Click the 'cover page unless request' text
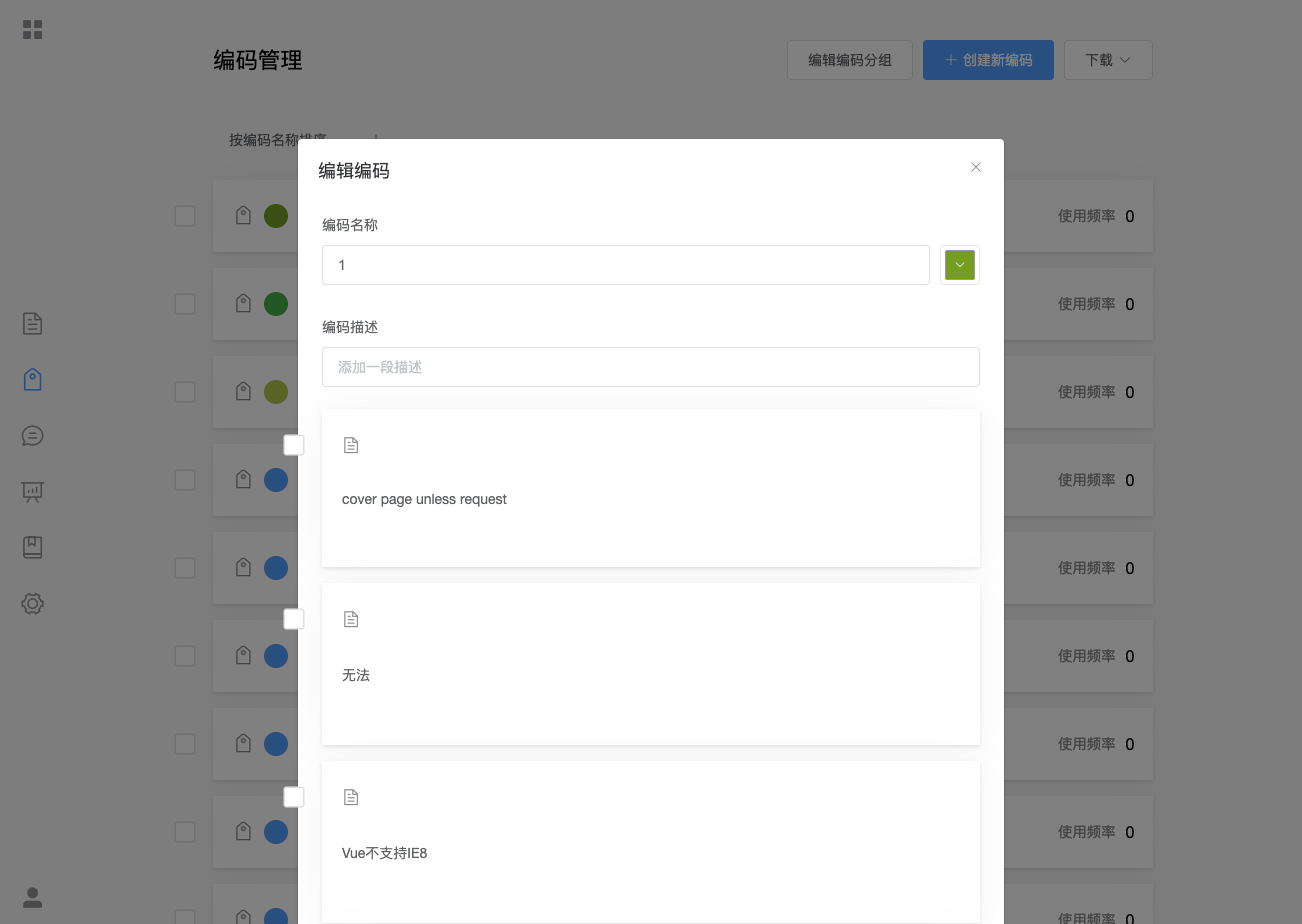 click(x=424, y=499)
